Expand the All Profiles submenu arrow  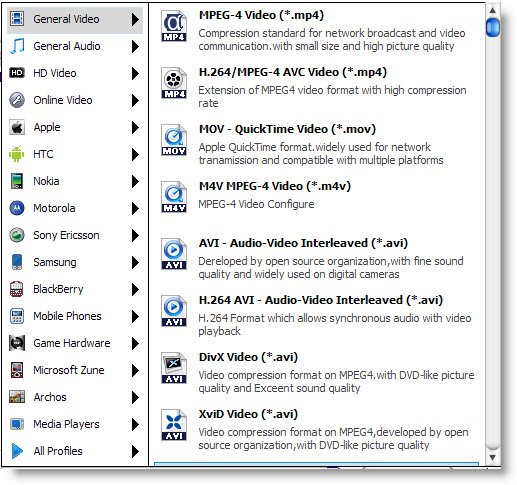pos(135,451)
